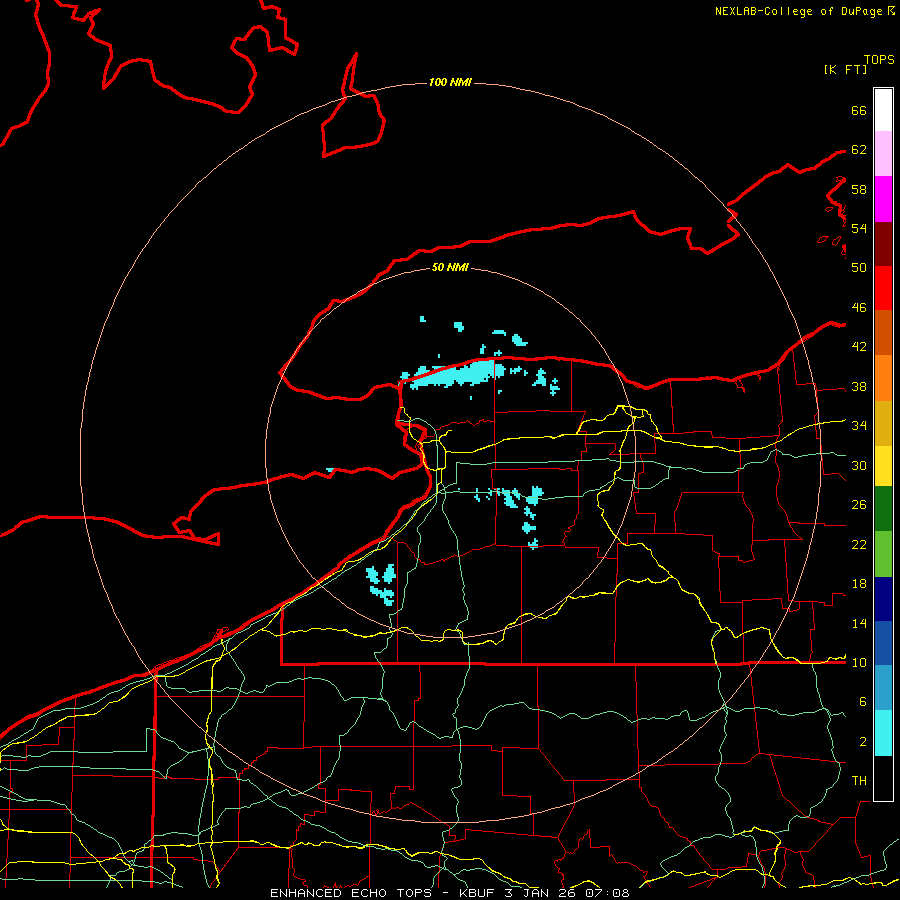This screenshot has height=900, width=900.
Task: Click the legend value 34
Action: coord(859,426)
